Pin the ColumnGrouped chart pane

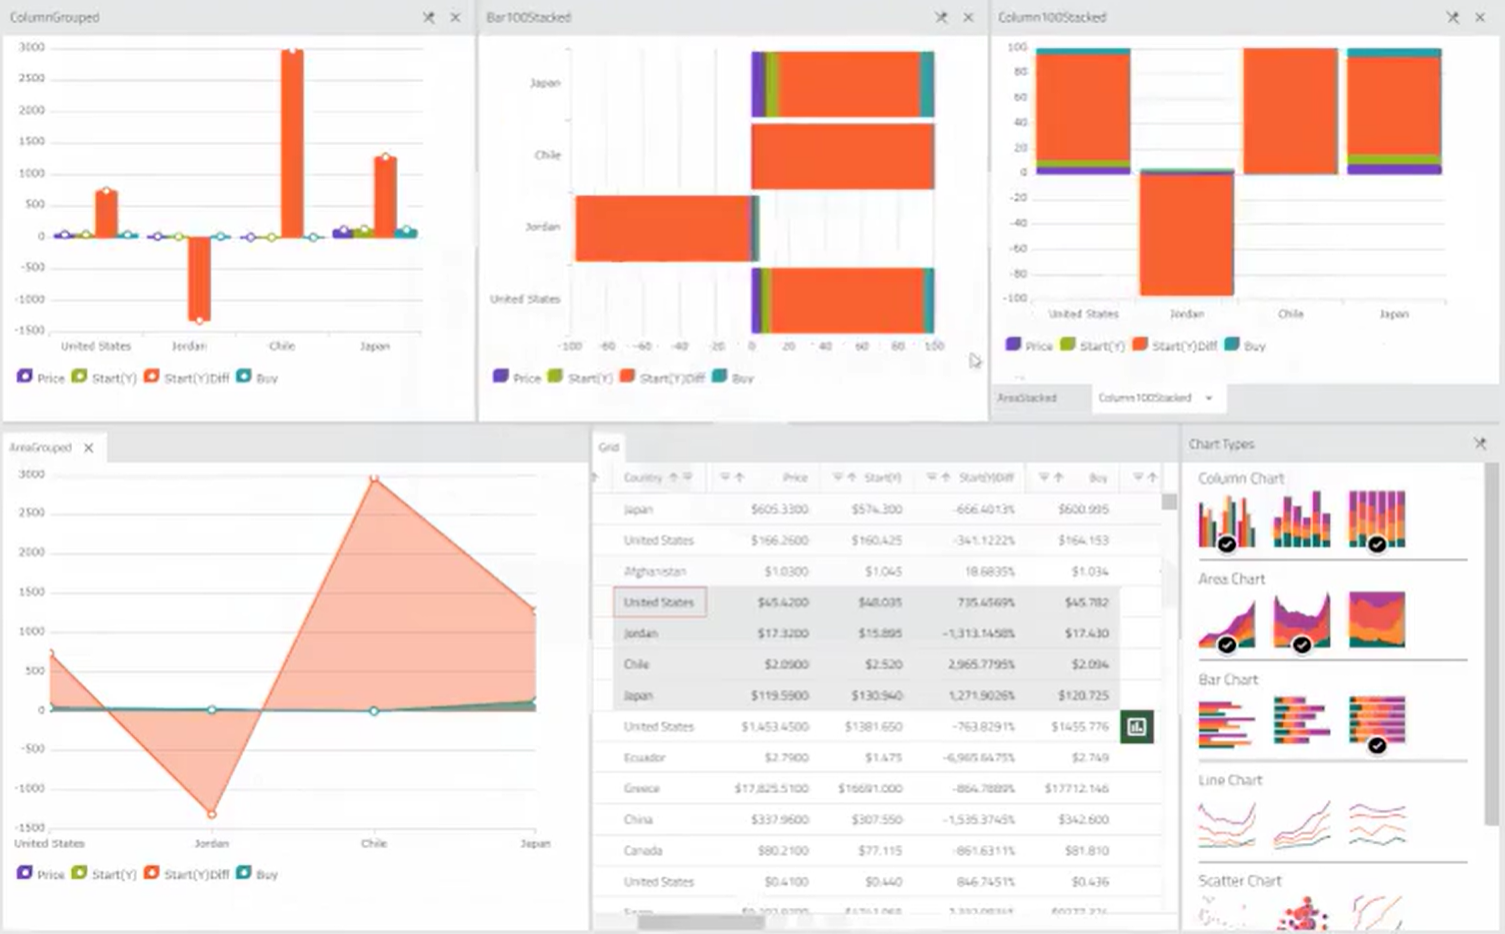click(428, 17)
